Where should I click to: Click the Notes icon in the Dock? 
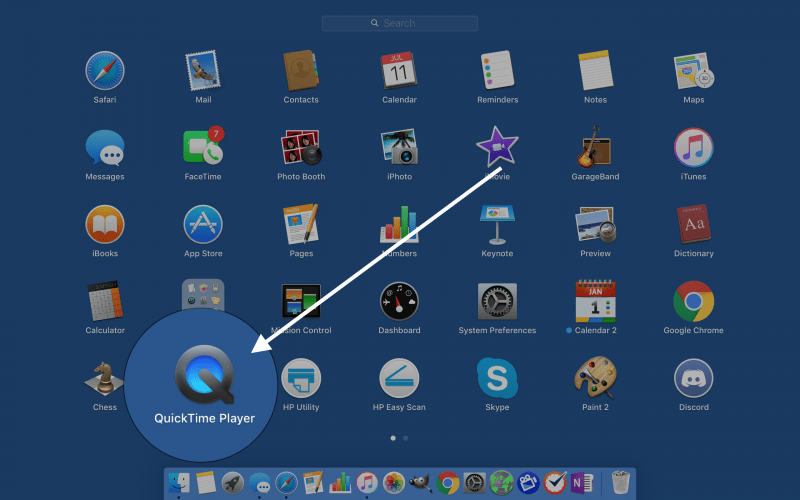point(206,482)
